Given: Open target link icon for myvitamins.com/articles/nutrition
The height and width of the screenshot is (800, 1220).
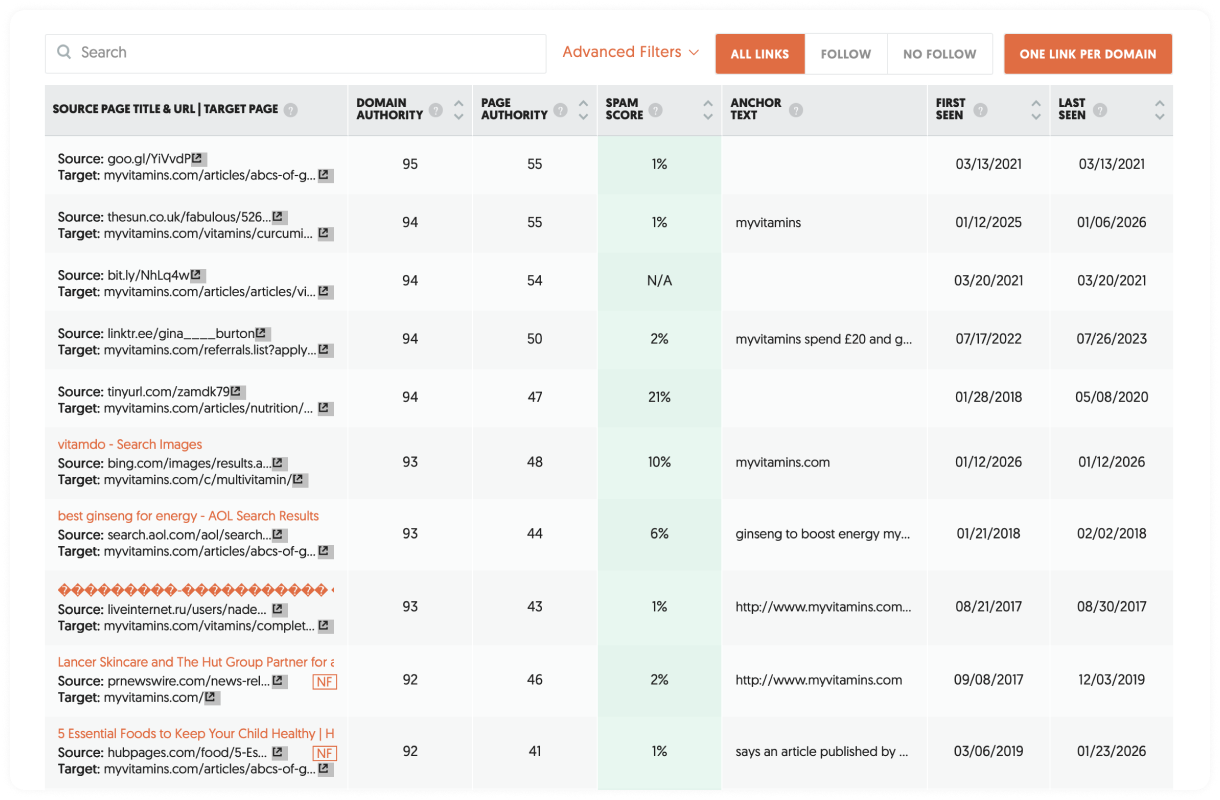Looking at the screenshot, I should point(325,408).
